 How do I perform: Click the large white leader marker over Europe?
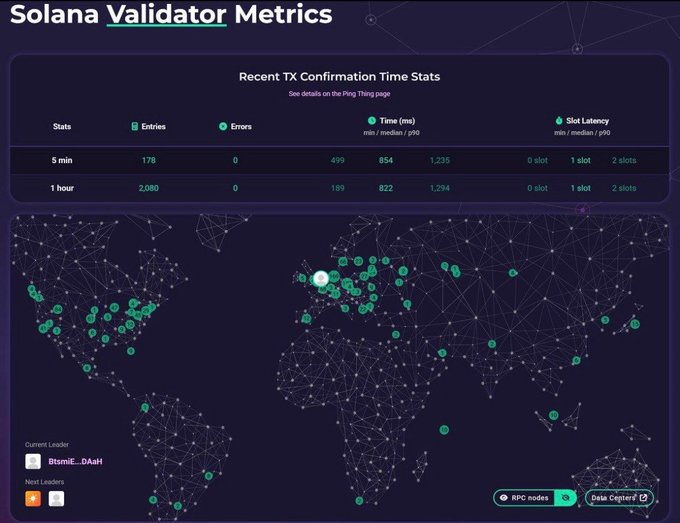(x=321, y=278)
